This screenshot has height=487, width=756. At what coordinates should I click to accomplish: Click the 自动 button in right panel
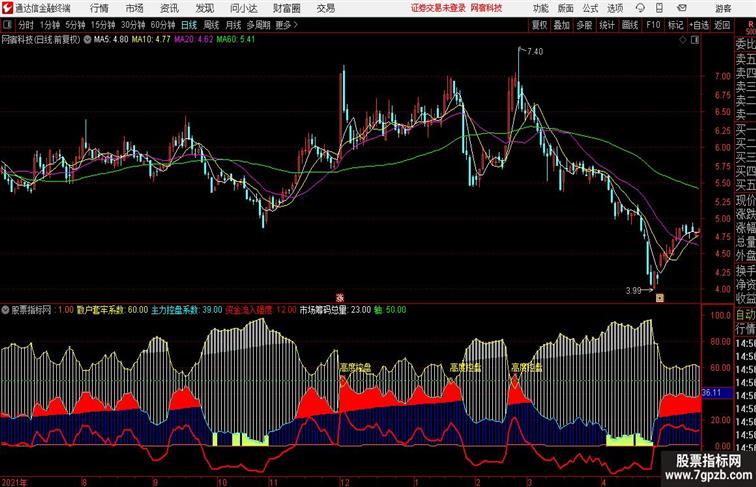click(x=745, y=315)
